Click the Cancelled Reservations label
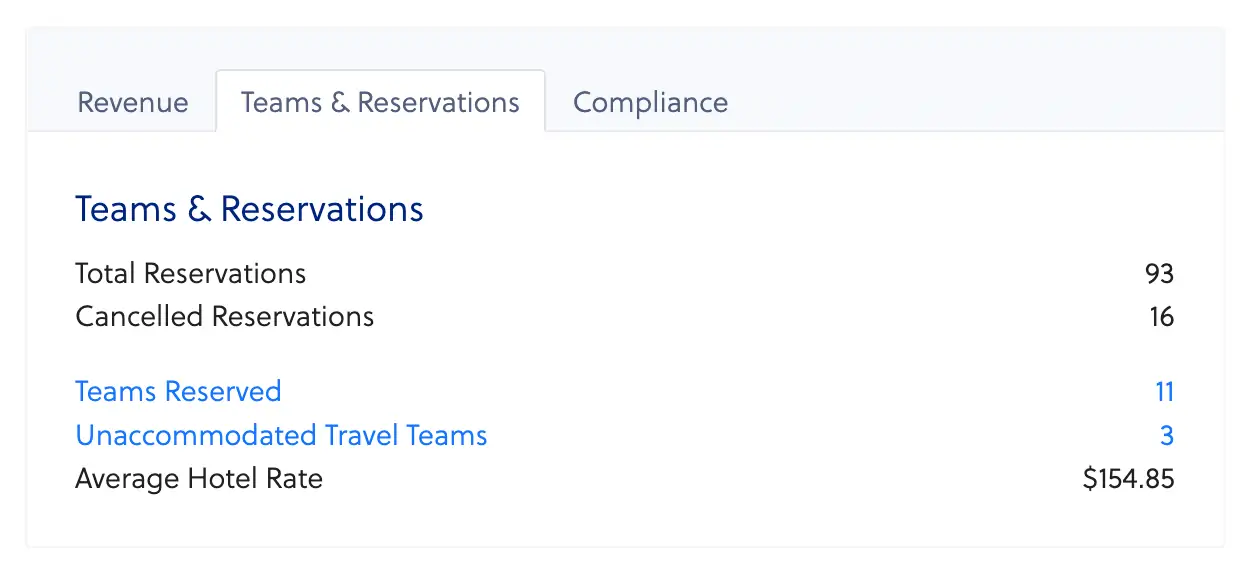Viewport: 1258px width, 576px height. click(224, 317)
